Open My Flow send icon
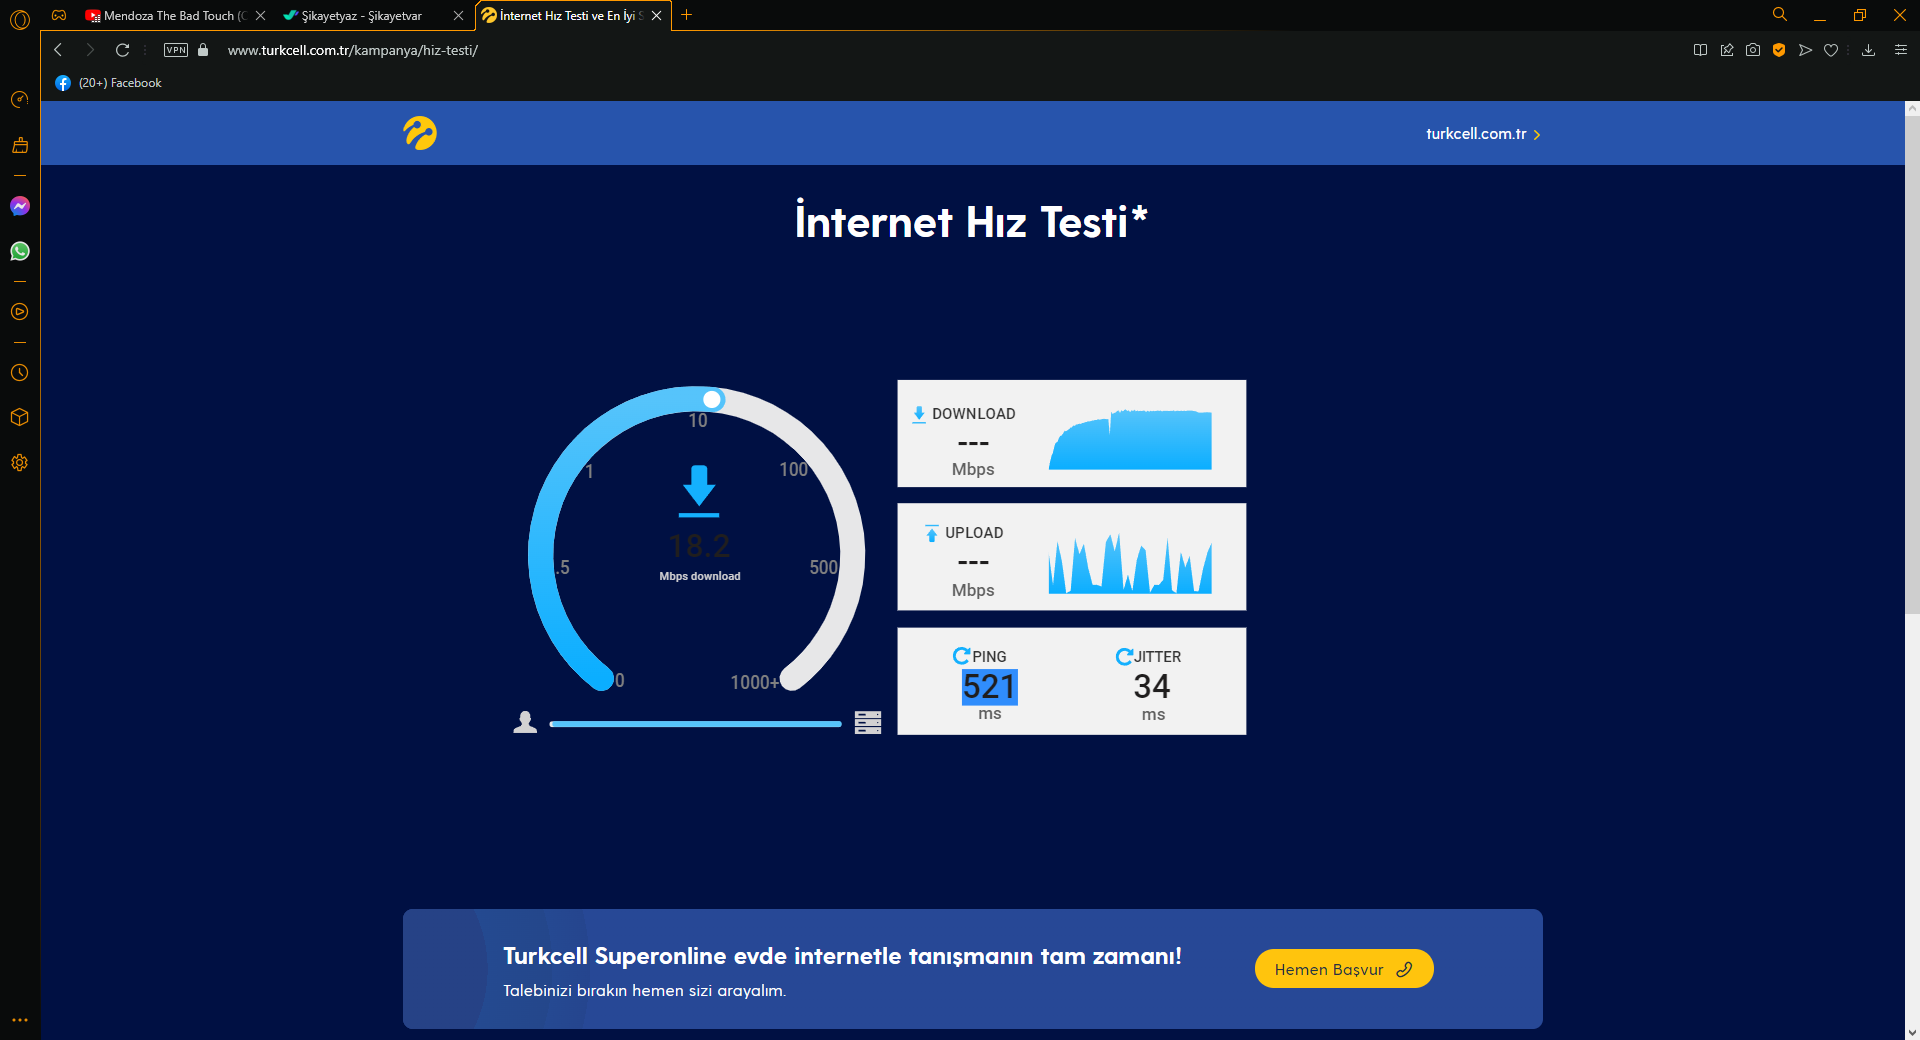Viewport: 1920px width, 1040px height. pos(1805,50)
